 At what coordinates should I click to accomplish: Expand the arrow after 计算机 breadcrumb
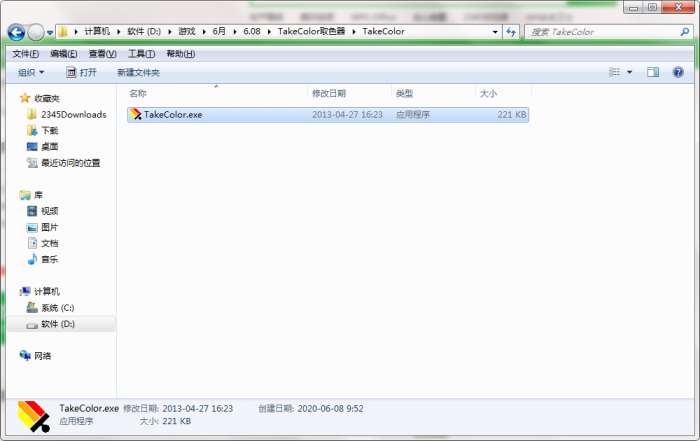click(x=118, y=32)
